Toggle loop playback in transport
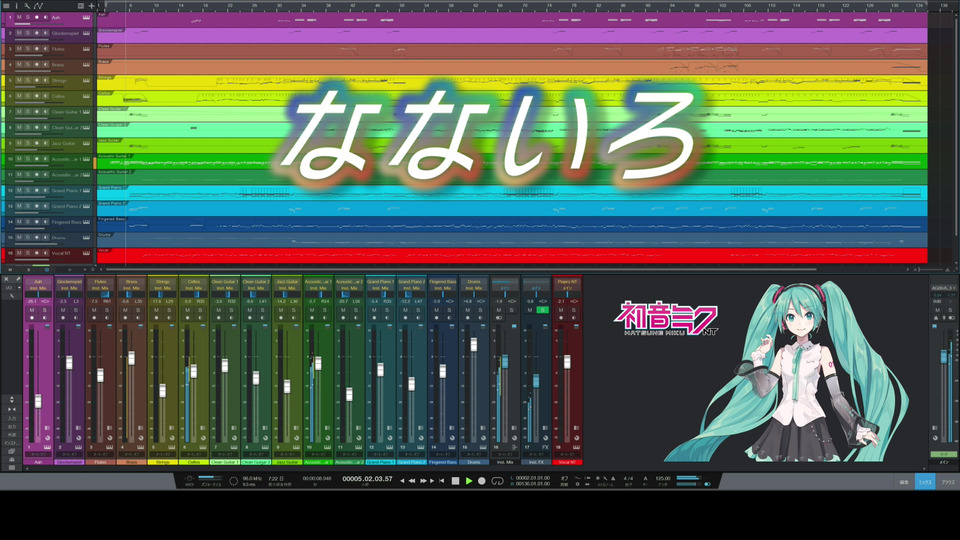The image size is (960, 540). [497, 481]
